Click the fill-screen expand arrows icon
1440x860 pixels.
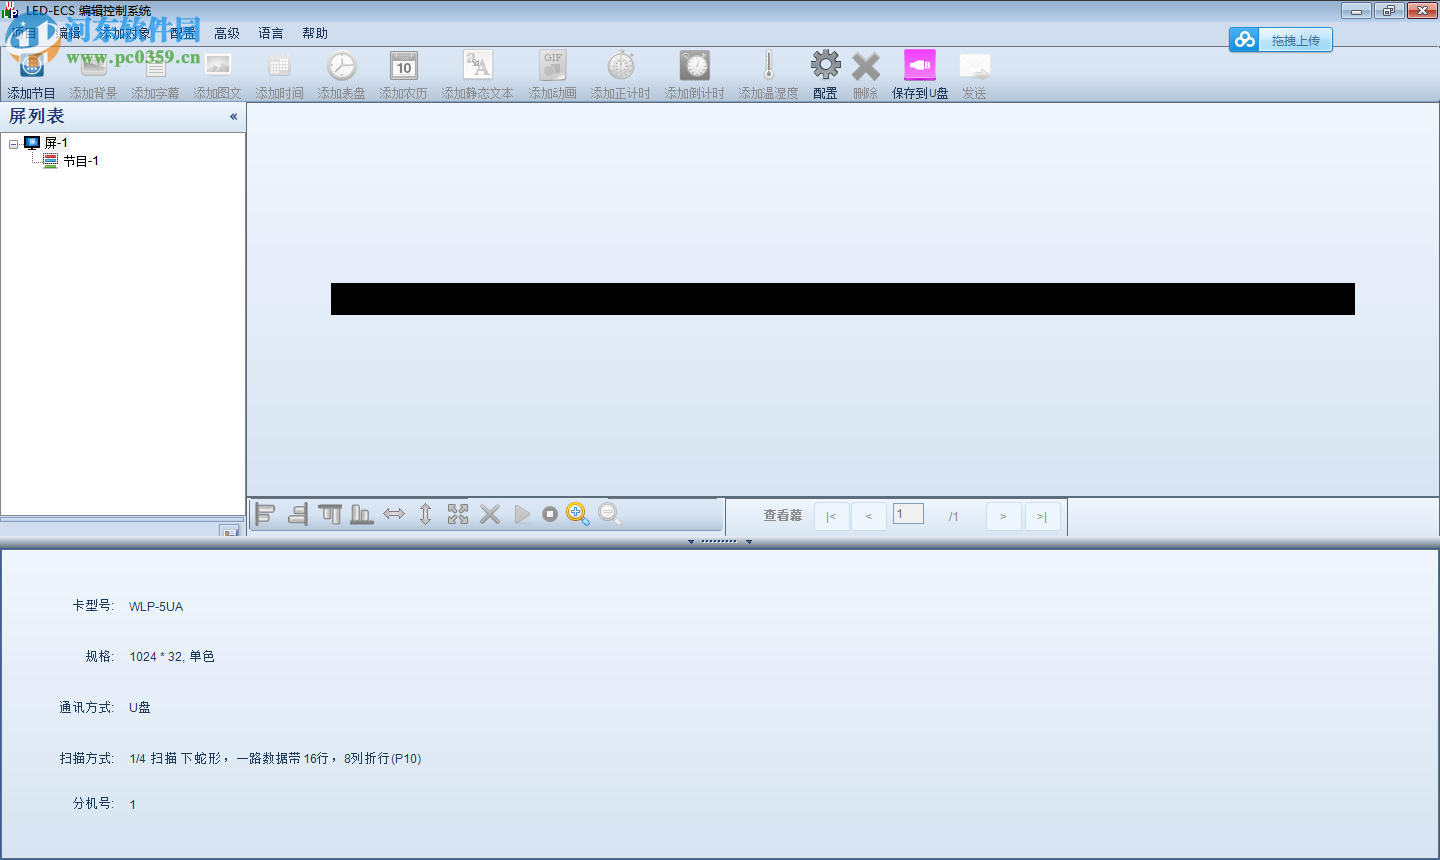tap(458, 514)
